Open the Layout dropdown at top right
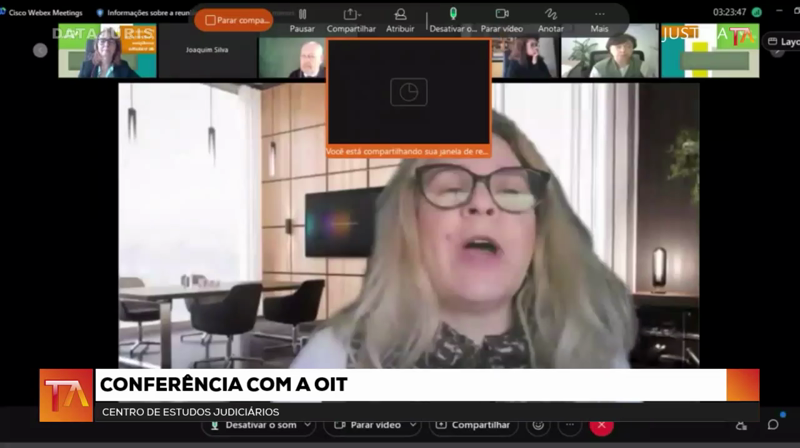The image size is (800, 448). click(x=782, y=42)
